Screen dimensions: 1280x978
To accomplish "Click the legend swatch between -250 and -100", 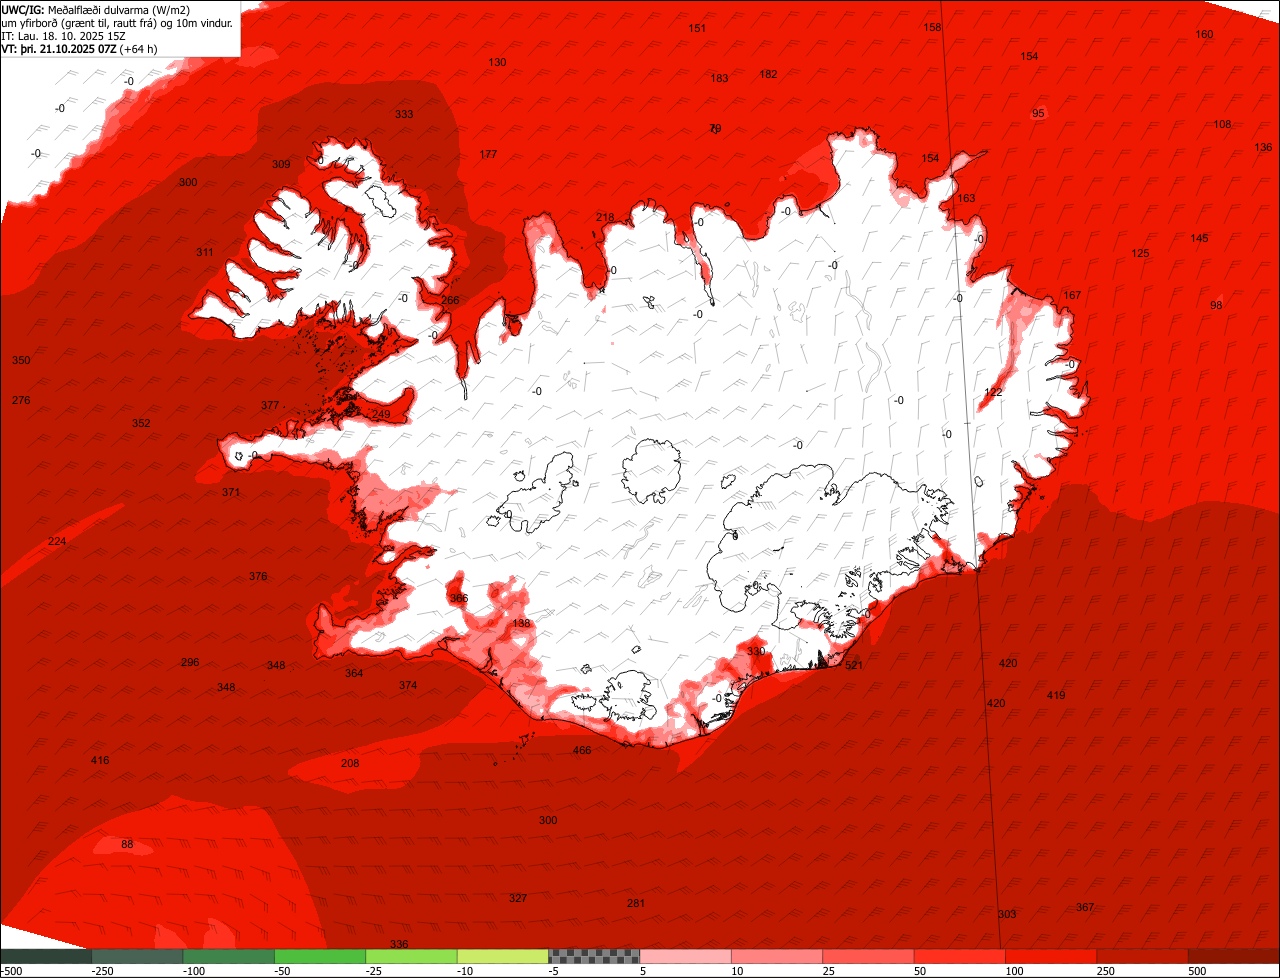I will tap(137, 956).
